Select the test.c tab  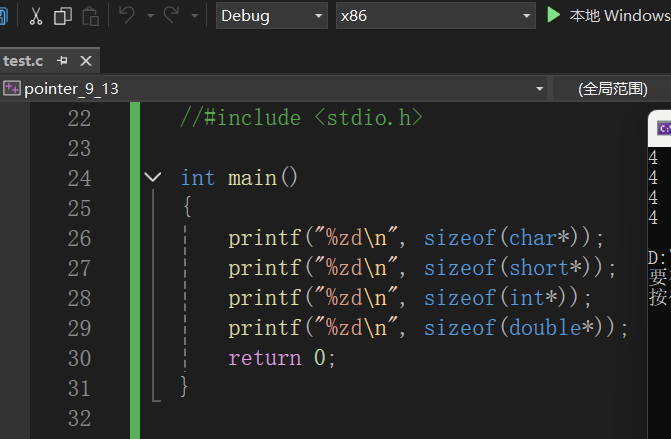click(x=23, y=61)
